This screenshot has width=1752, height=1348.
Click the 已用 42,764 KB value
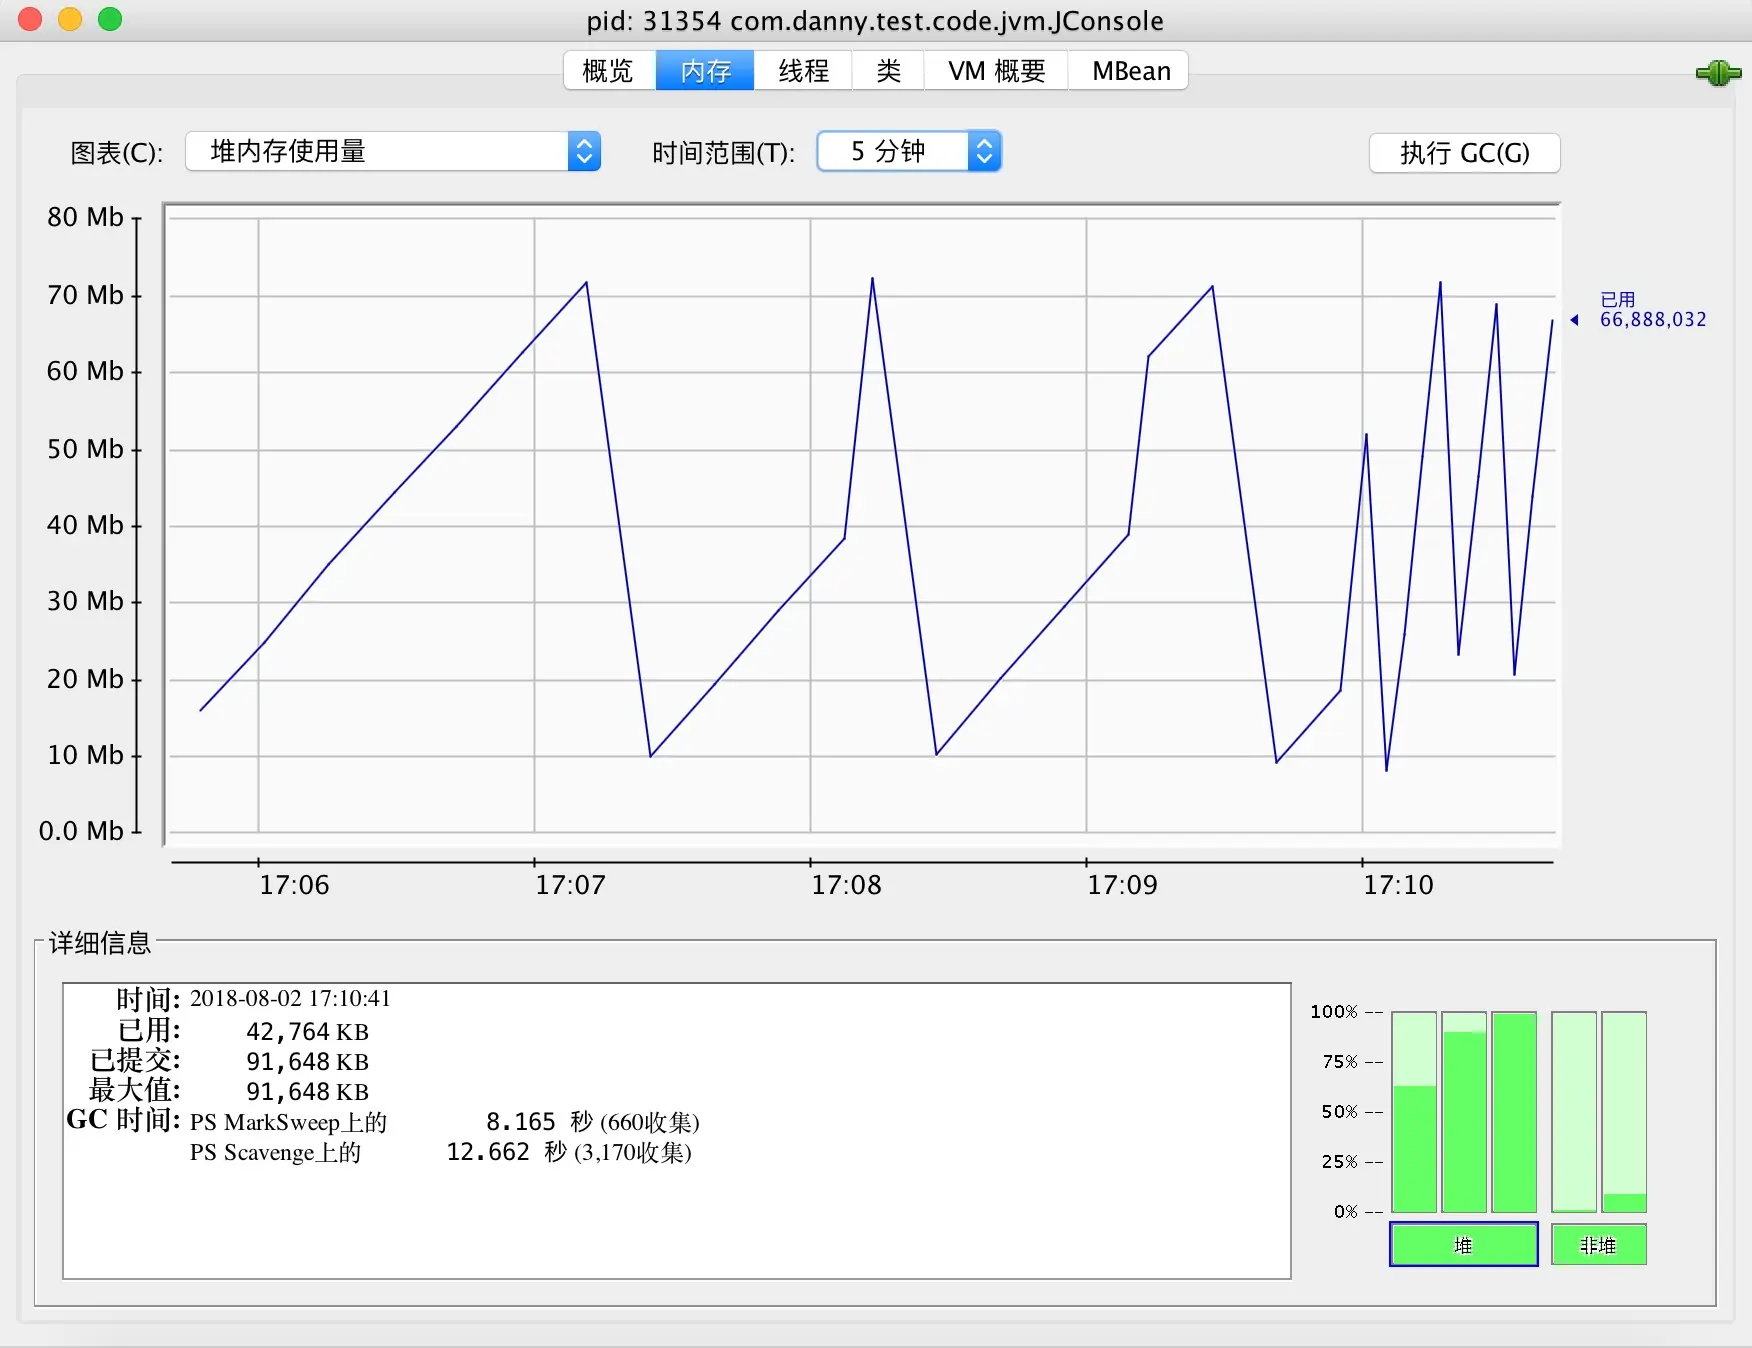(308, 1032)
